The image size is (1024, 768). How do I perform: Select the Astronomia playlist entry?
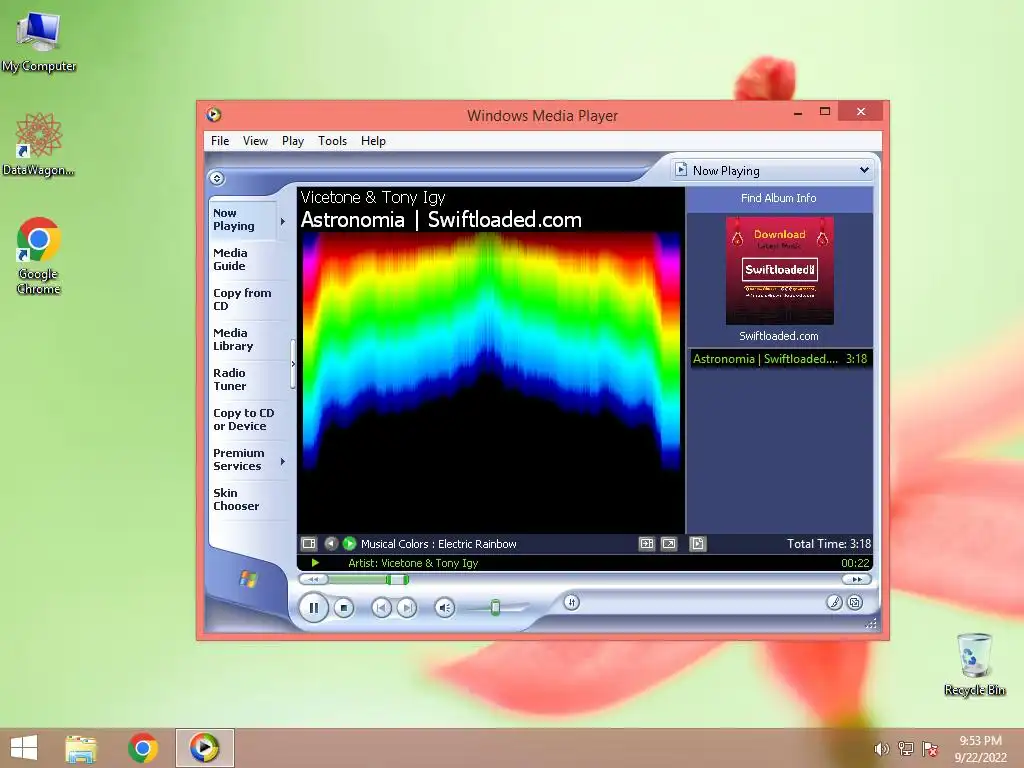[x=780, y=359]
